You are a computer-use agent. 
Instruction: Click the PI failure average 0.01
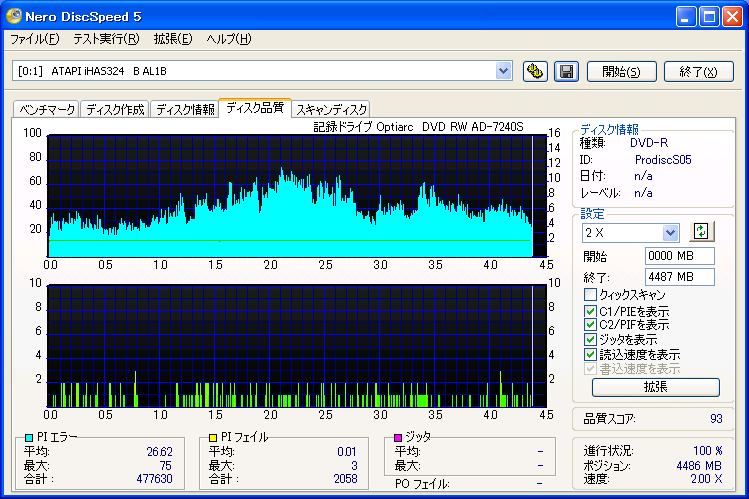[347, 452]
